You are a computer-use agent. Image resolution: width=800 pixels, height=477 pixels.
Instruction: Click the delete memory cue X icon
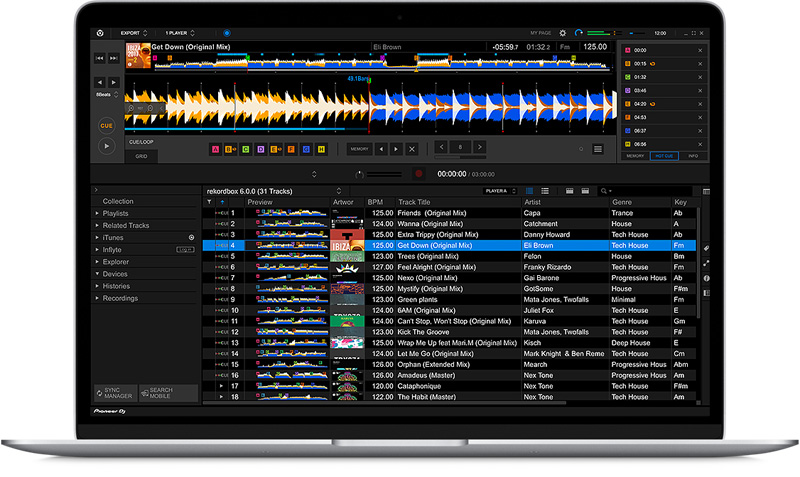411,149
